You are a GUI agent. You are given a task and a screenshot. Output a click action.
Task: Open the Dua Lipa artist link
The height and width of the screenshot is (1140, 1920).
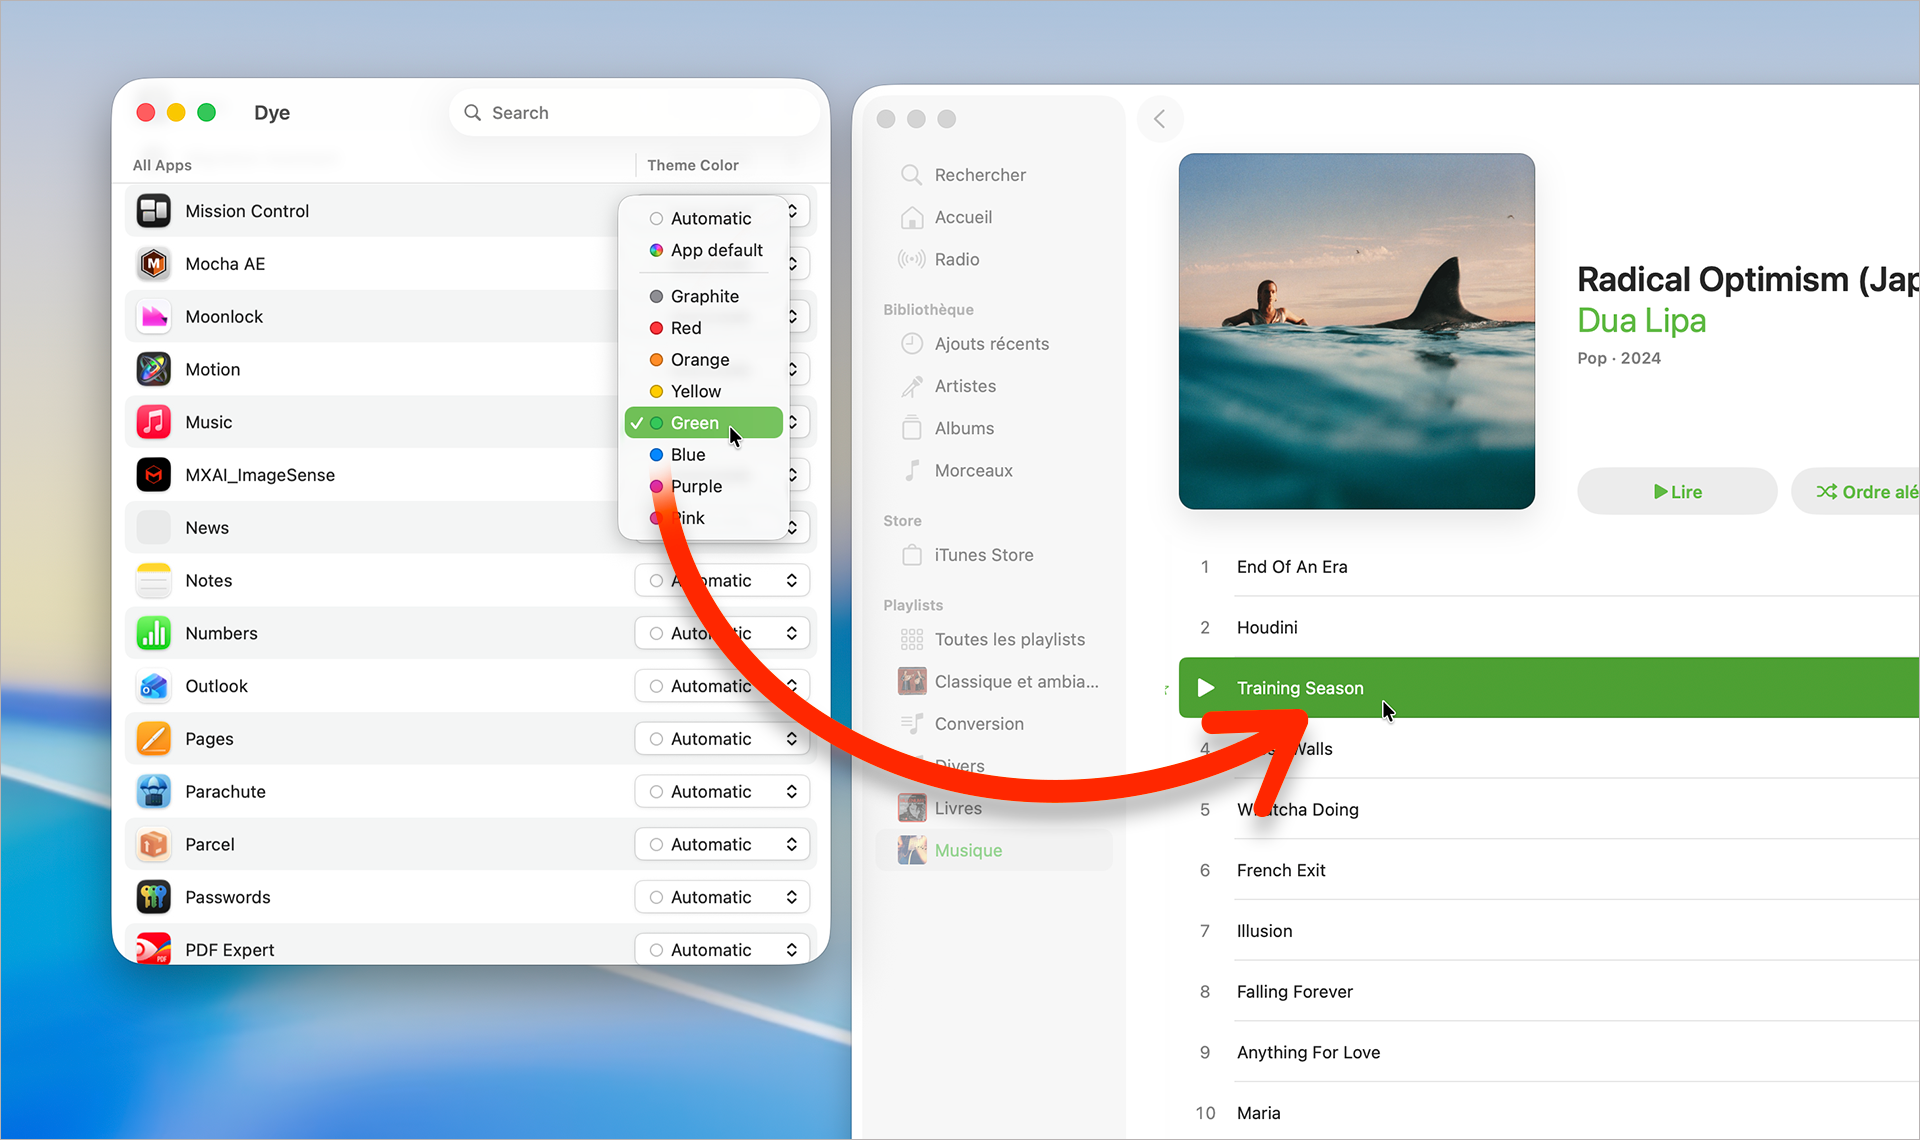click(1641, 321)
